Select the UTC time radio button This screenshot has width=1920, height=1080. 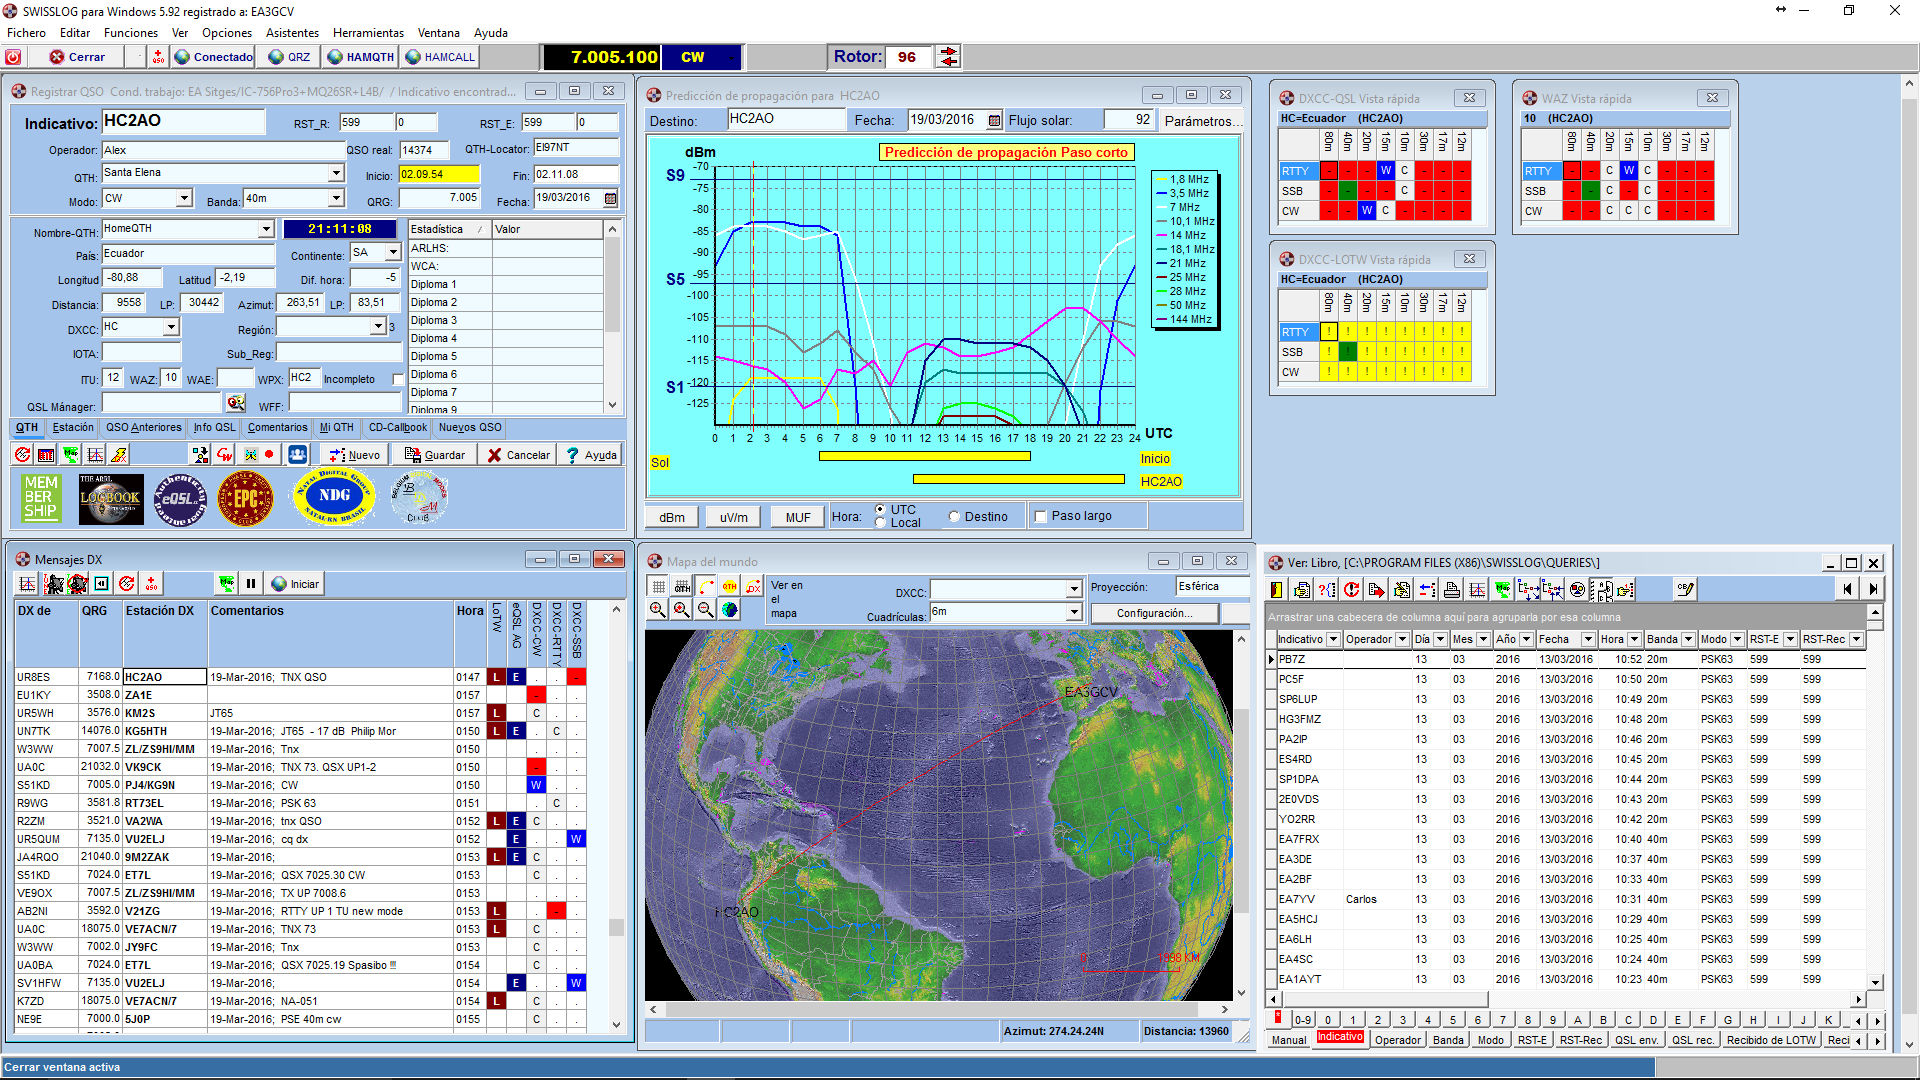click(880, 509)
